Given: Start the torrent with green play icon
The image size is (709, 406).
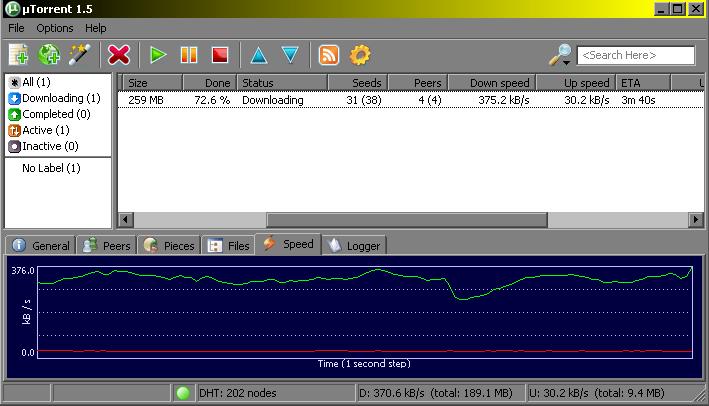Looking at the screenshot, I should click(x=158, y=55).
